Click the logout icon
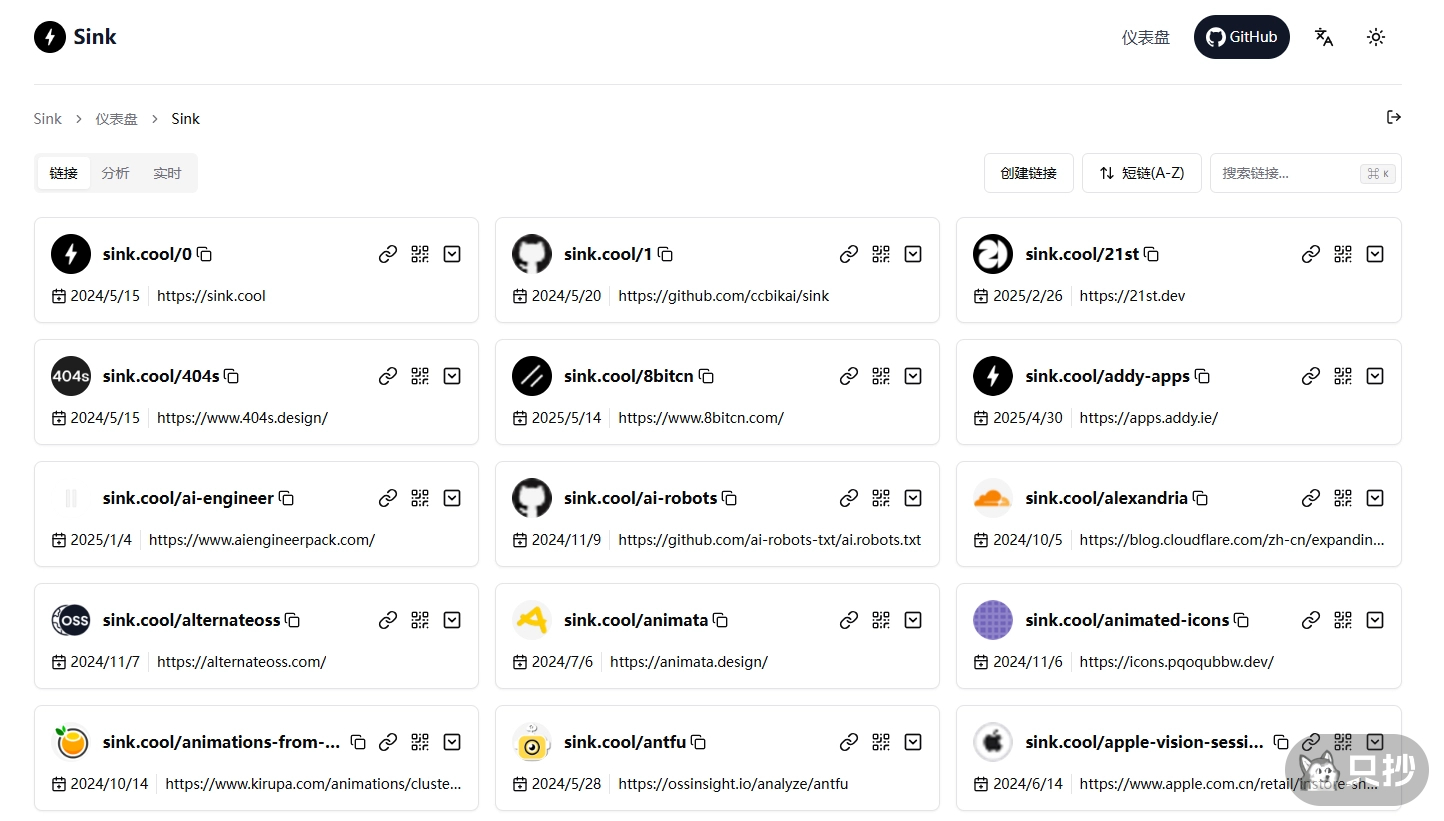Viewport: 1444px width, 821px height. point(1393,118)
